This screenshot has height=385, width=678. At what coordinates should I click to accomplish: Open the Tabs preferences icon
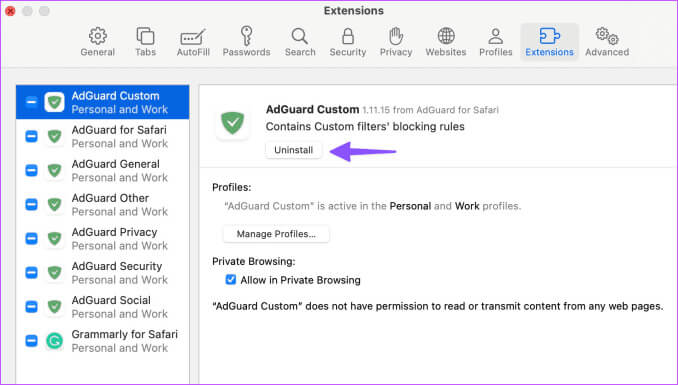(x=145, y=36)
